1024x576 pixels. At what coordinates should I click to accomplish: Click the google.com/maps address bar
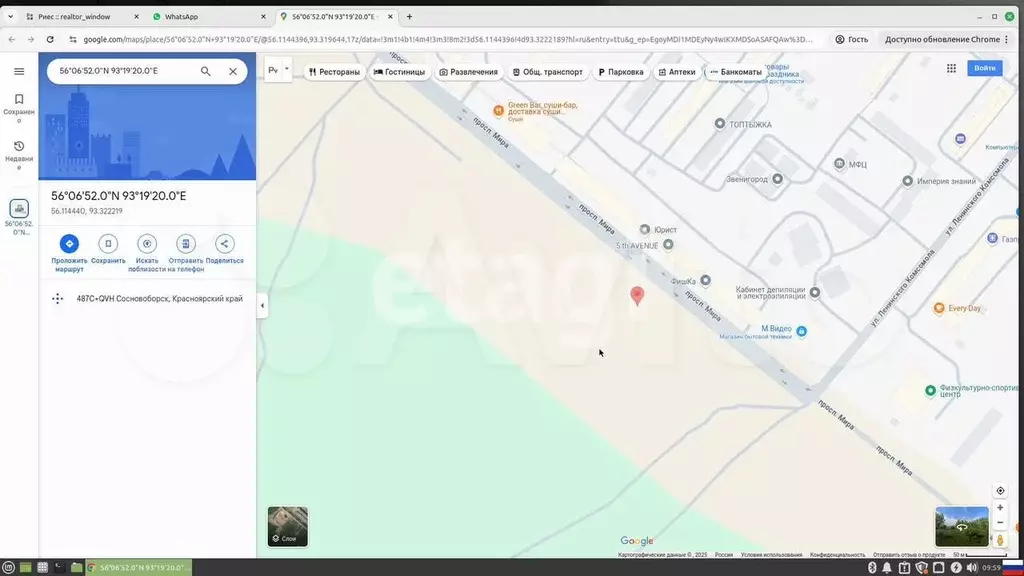click(x=447, y=39)
